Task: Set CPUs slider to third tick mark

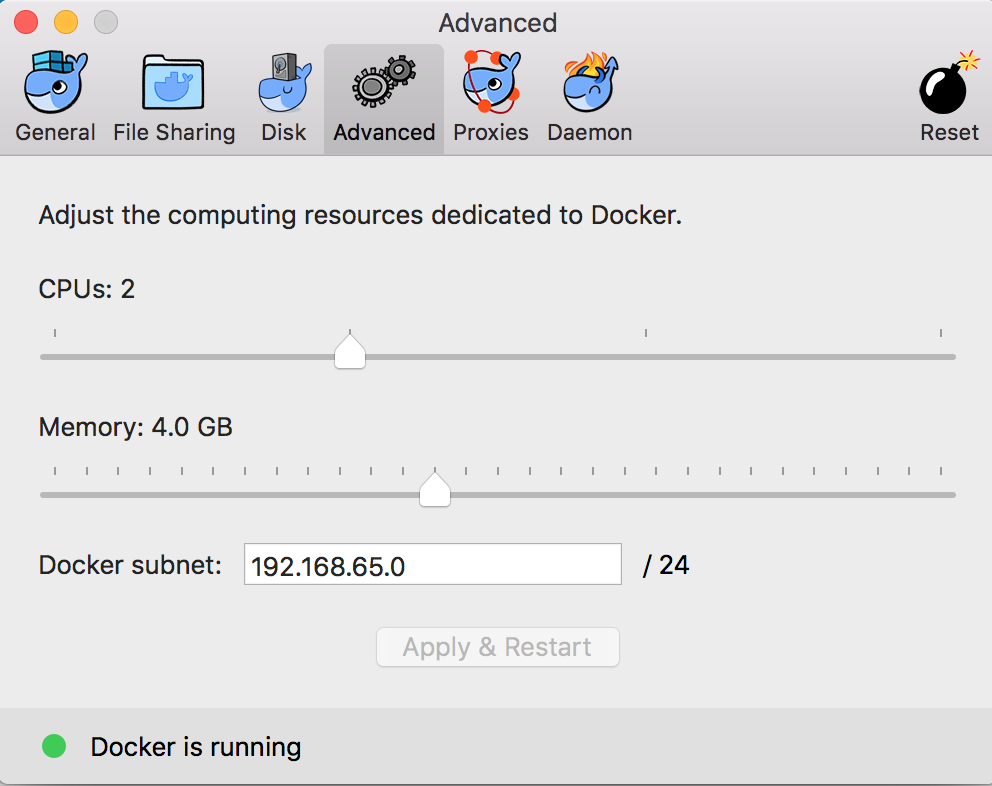Action: point(645,357)
